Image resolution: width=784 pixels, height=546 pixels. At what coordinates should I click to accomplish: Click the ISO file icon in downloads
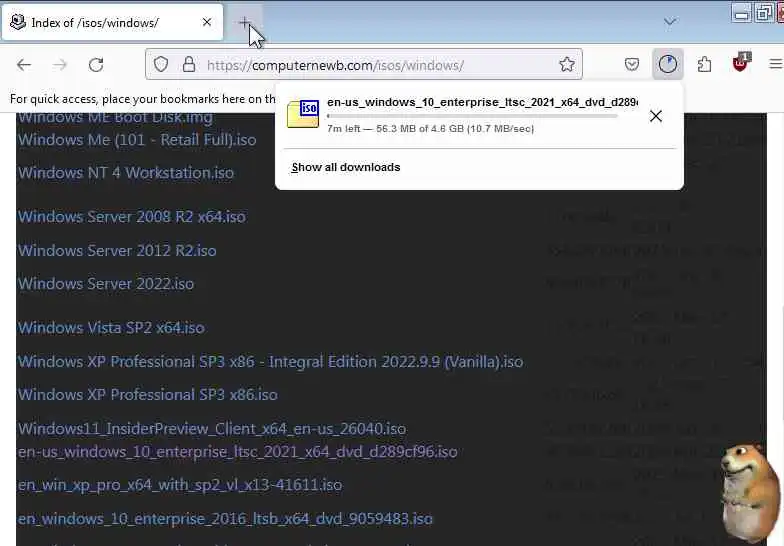pyautogui.click(x=303, y=114)
